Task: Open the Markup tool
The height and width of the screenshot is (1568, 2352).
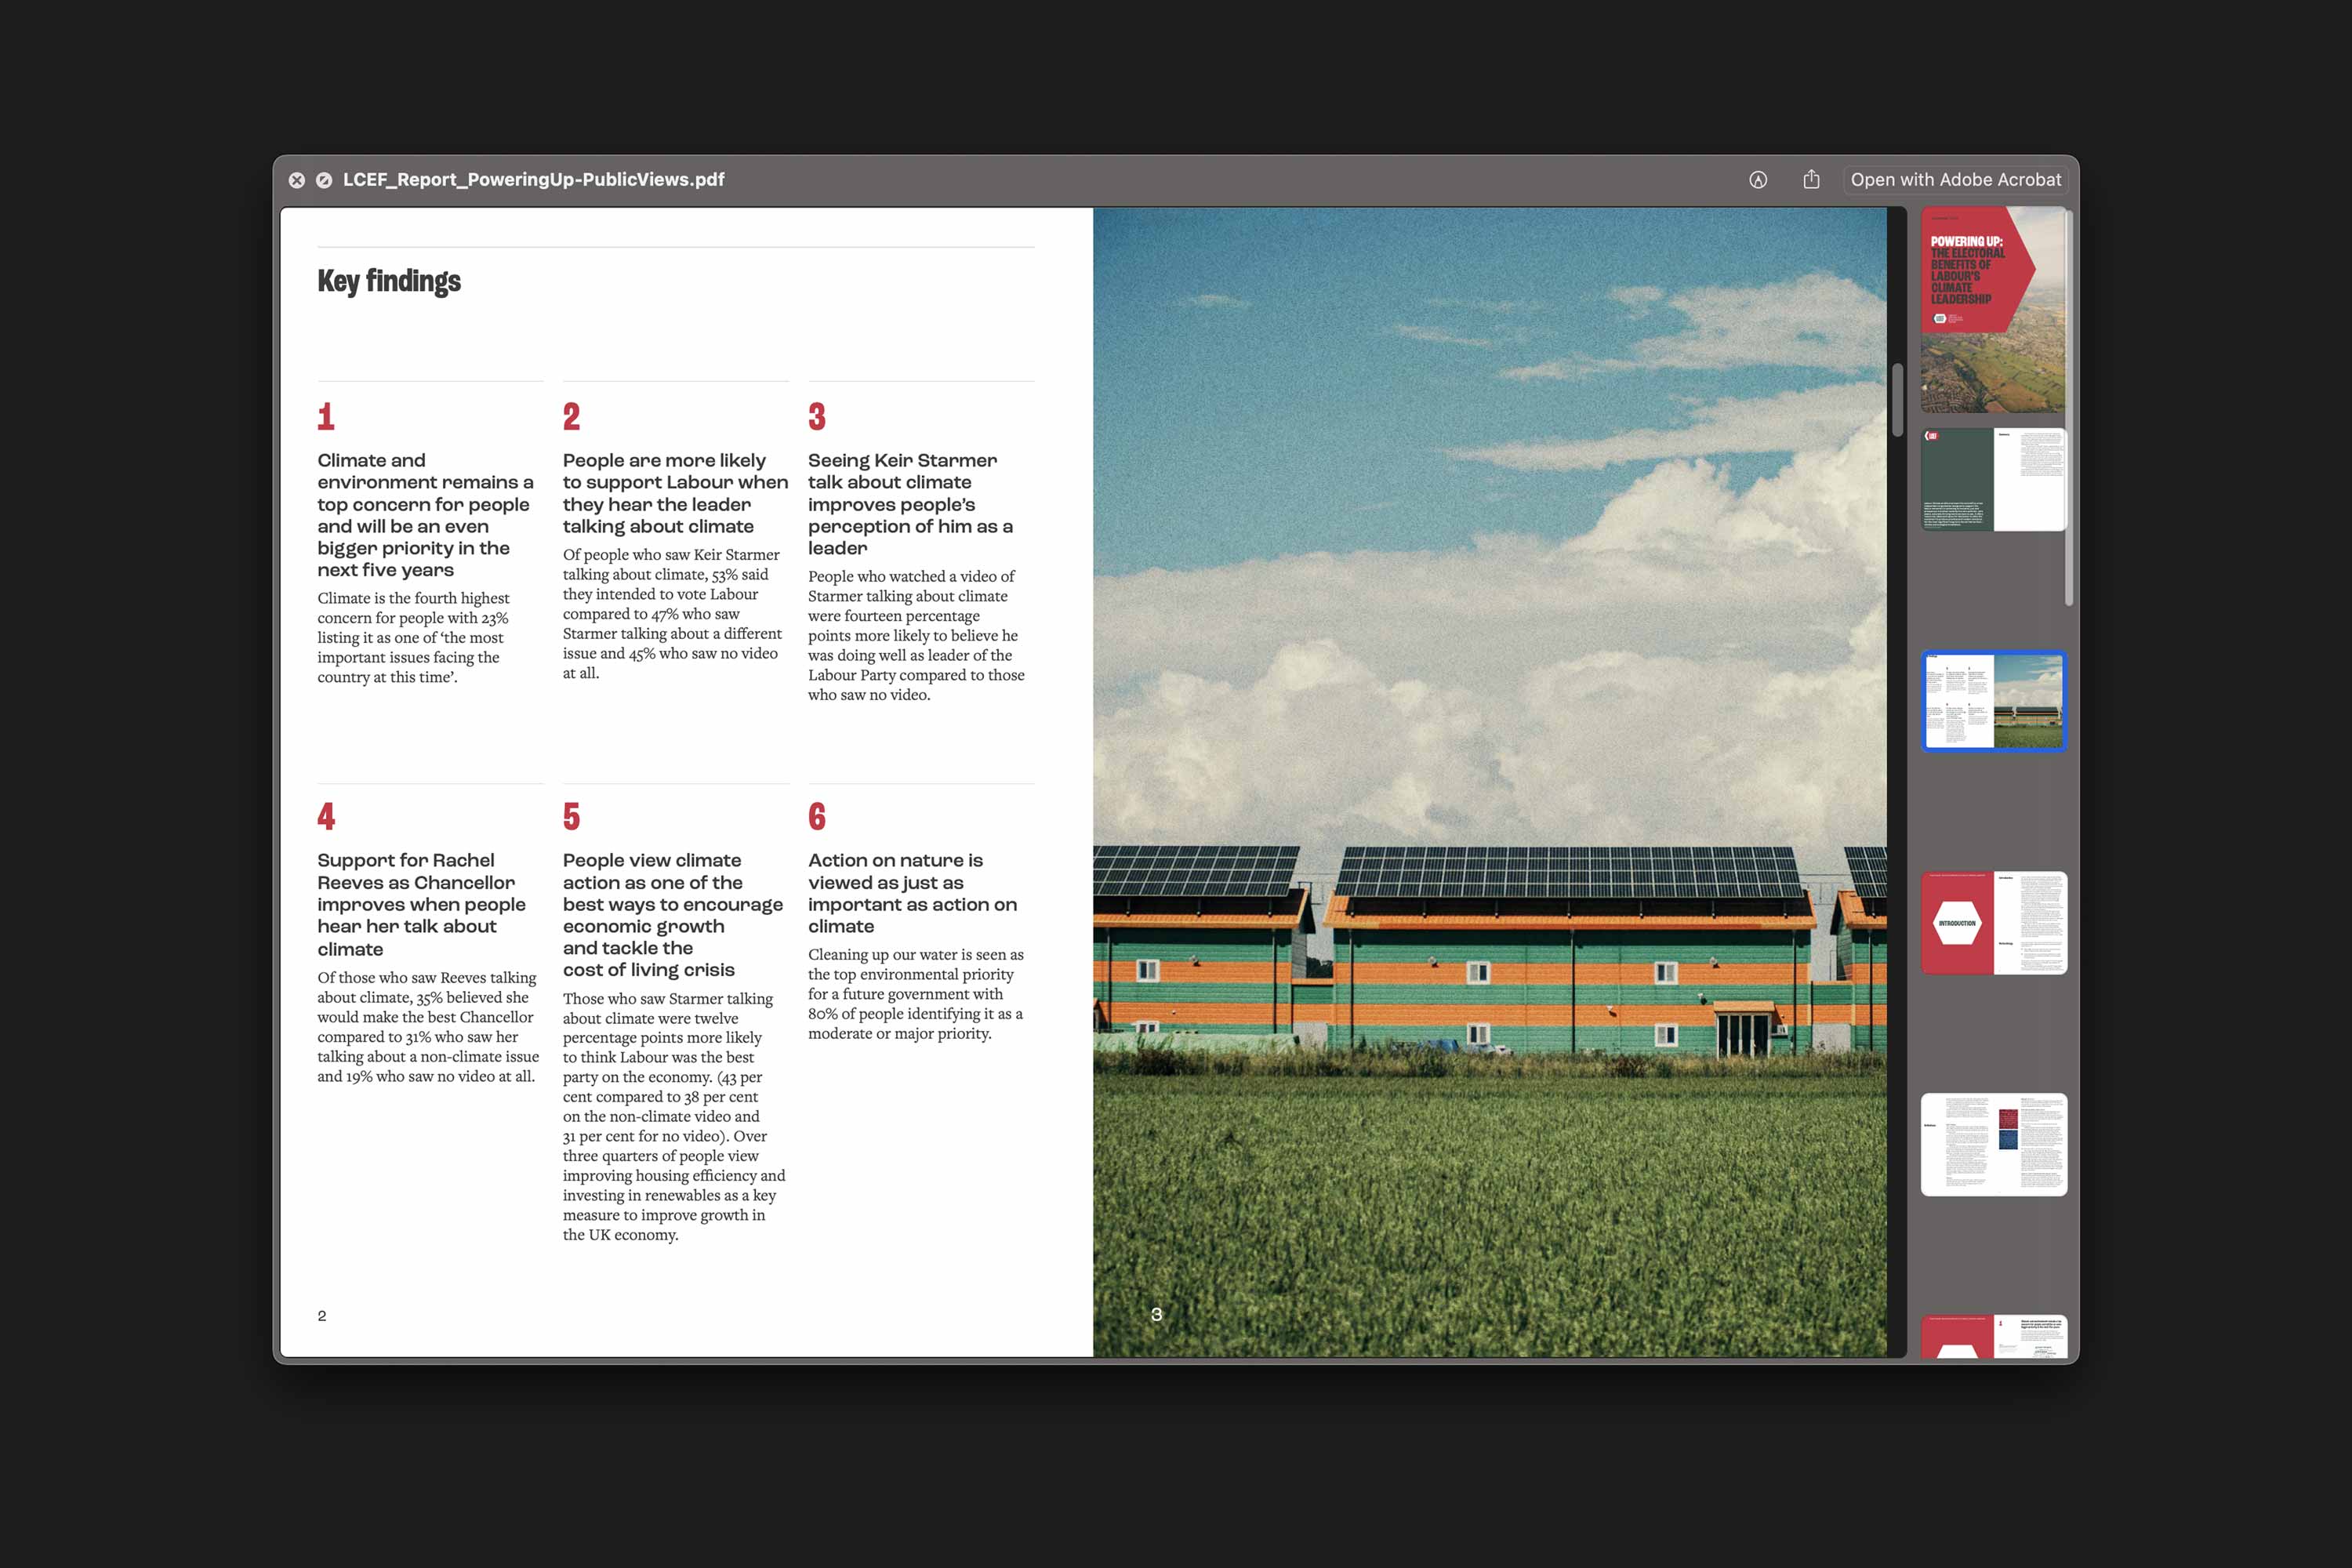Action: pyautogui.click(x=1758, y=180)
